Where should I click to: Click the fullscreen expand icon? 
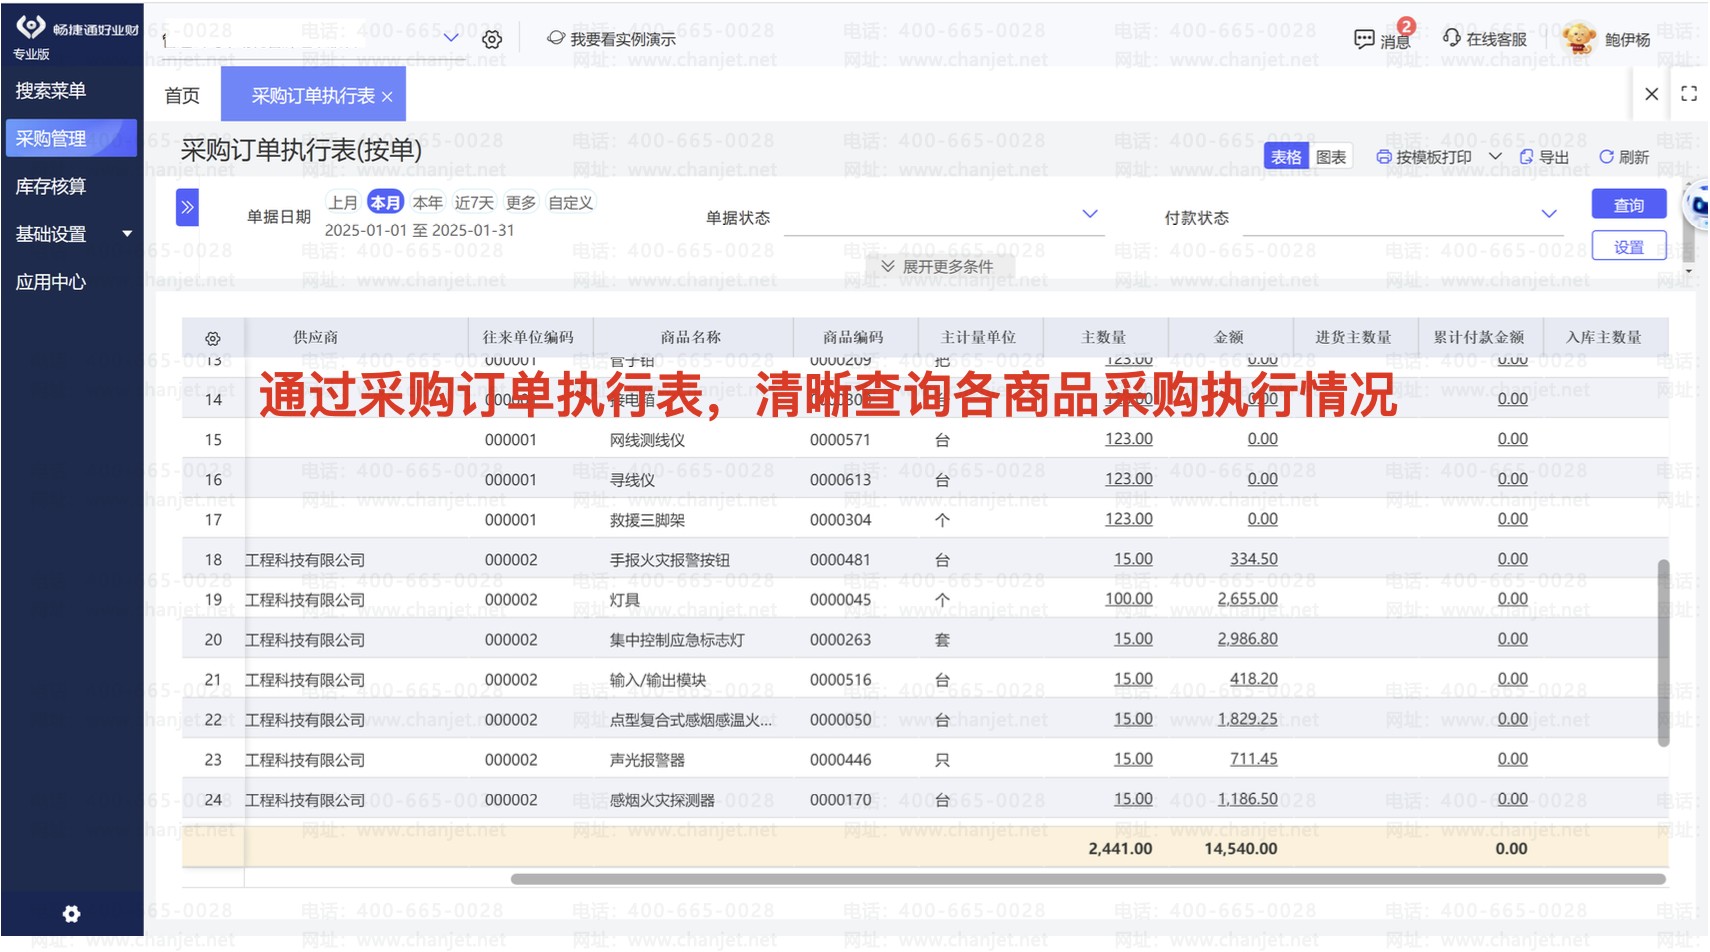click(x=1689, y=94)
